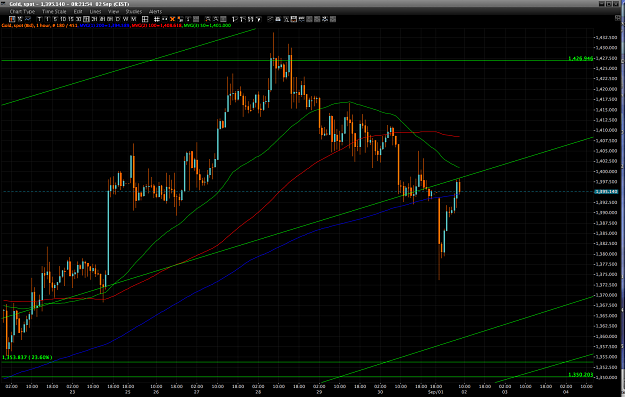Click the first line-drawing tool icon
The height and width of the screenshot is (397, 625).
point(234,19)
